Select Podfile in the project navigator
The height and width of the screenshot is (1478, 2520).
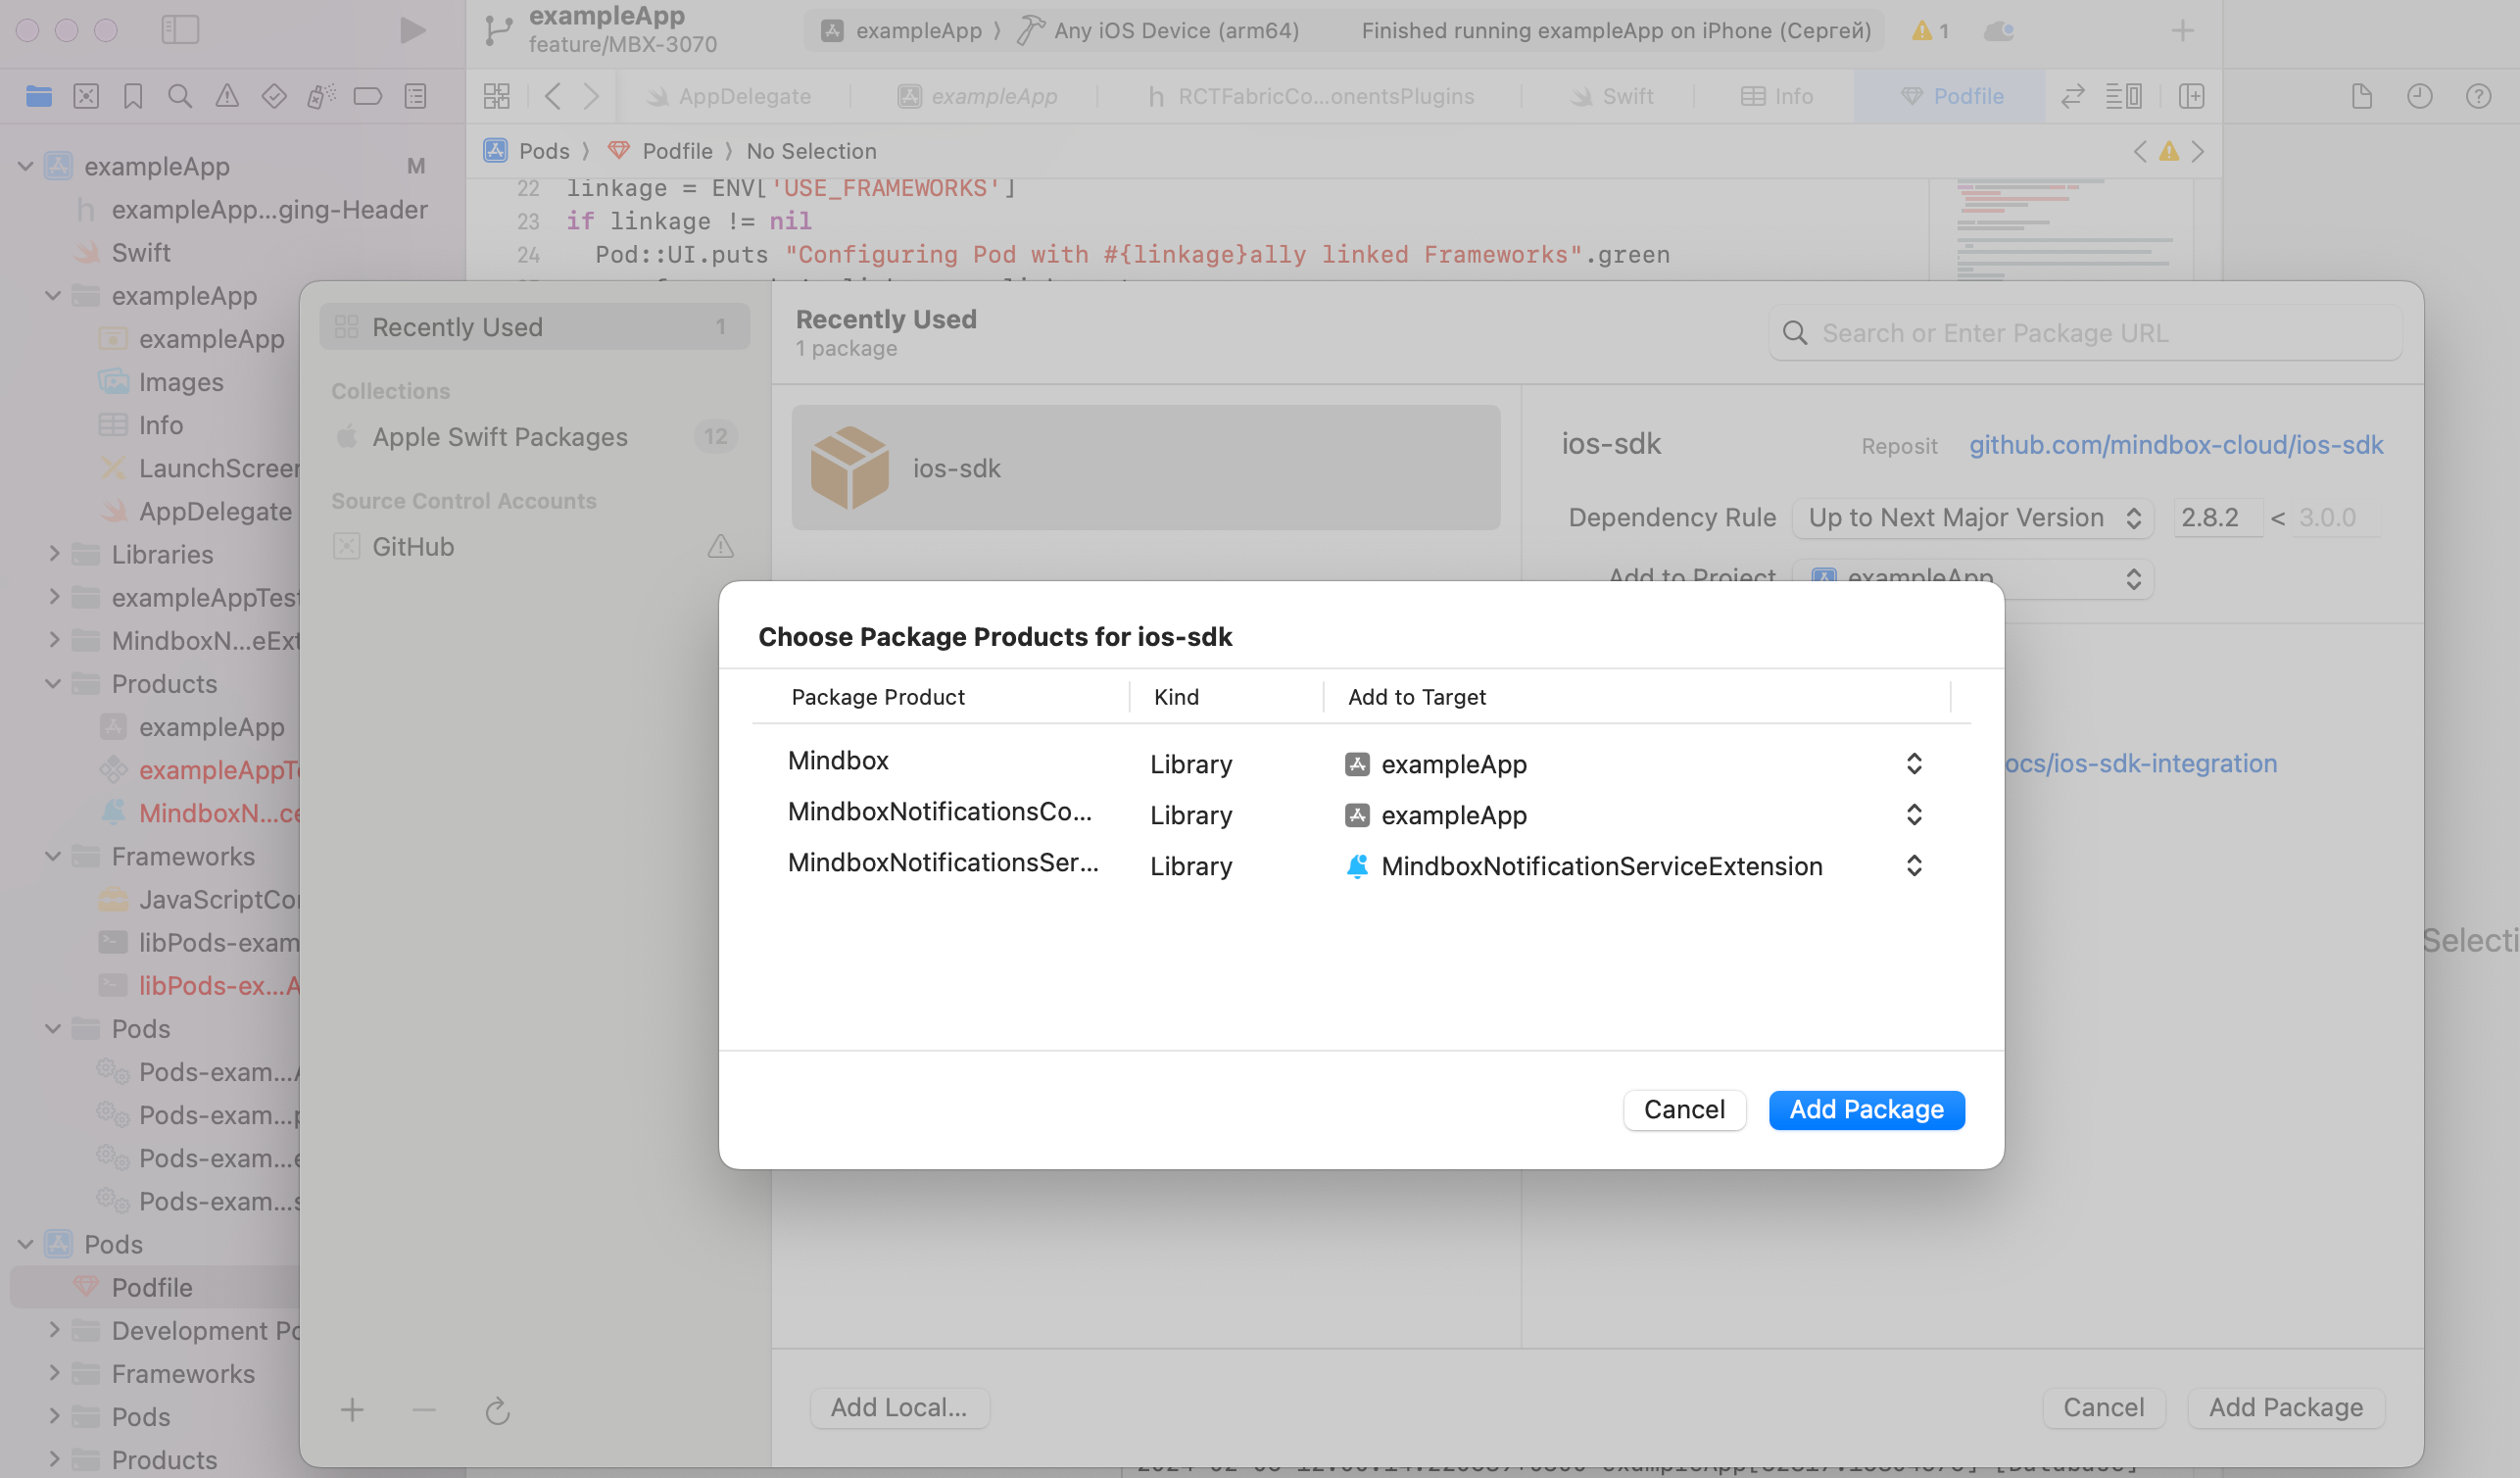coord(155,1287)
